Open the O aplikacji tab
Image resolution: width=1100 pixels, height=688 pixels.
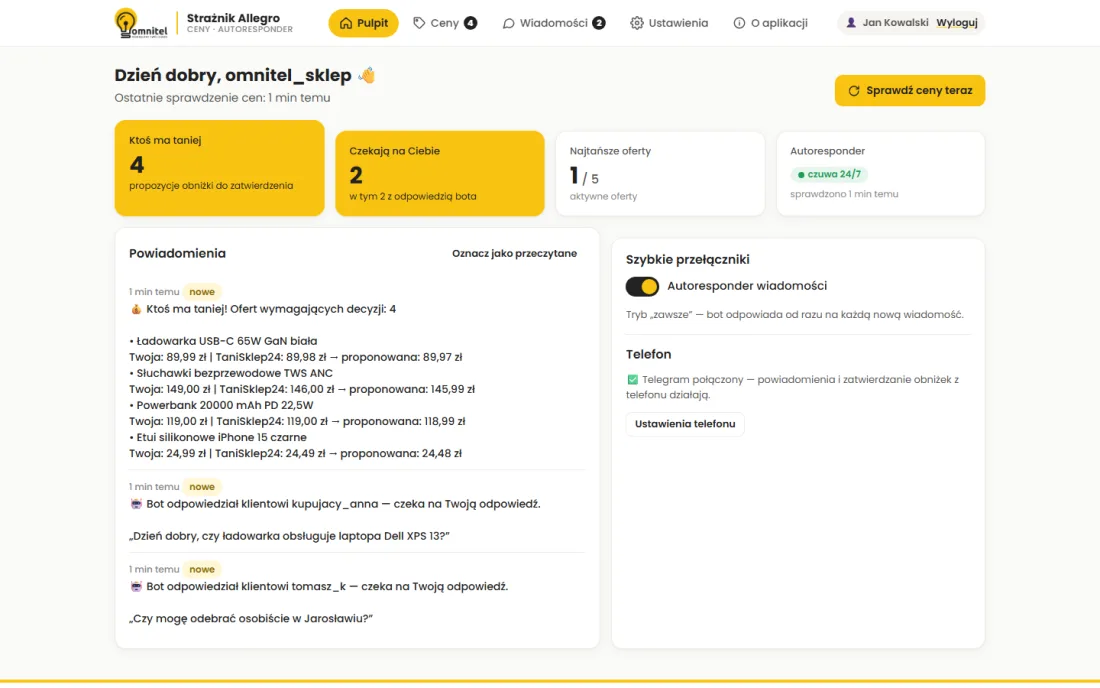[x=770, y=23]
